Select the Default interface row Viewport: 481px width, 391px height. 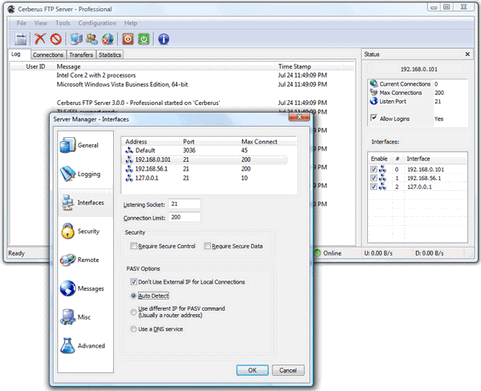[206, 150]
